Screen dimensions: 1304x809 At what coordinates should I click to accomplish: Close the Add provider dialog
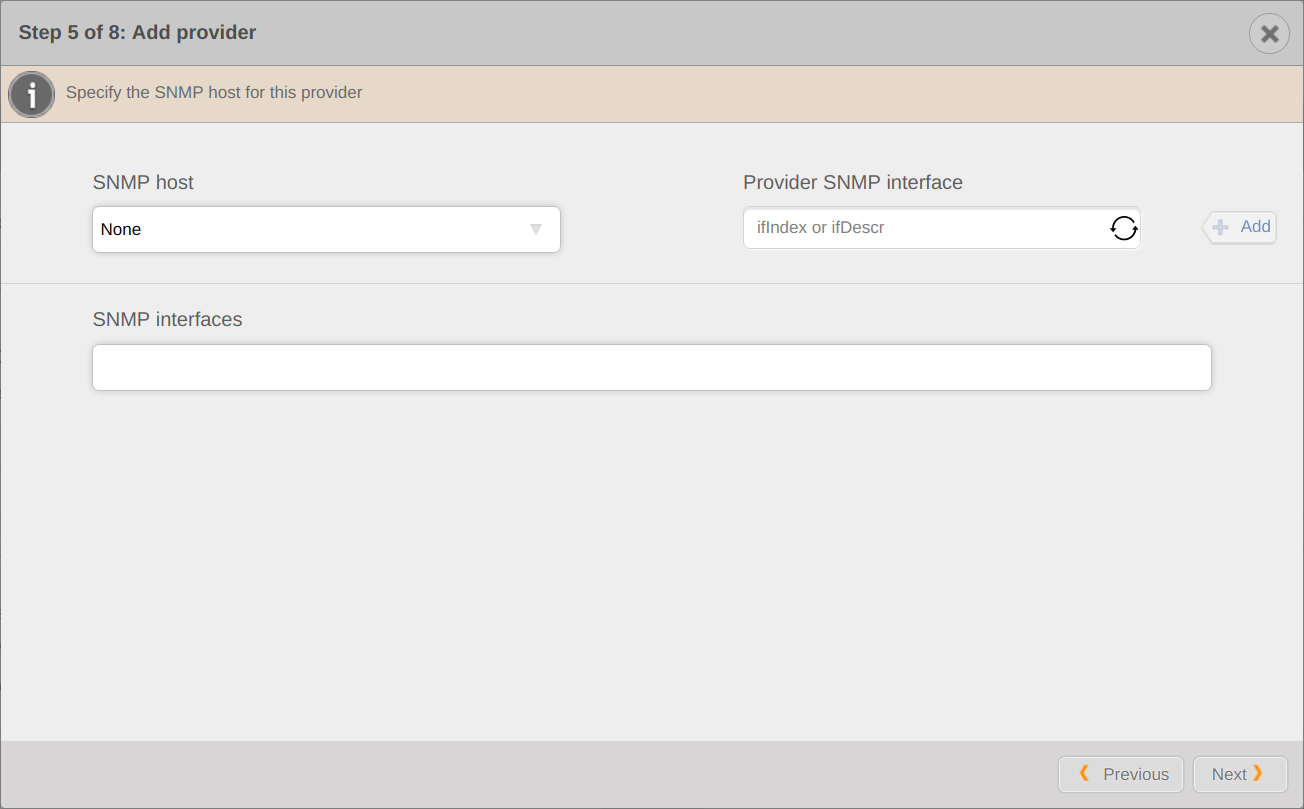click(1269, 34)
